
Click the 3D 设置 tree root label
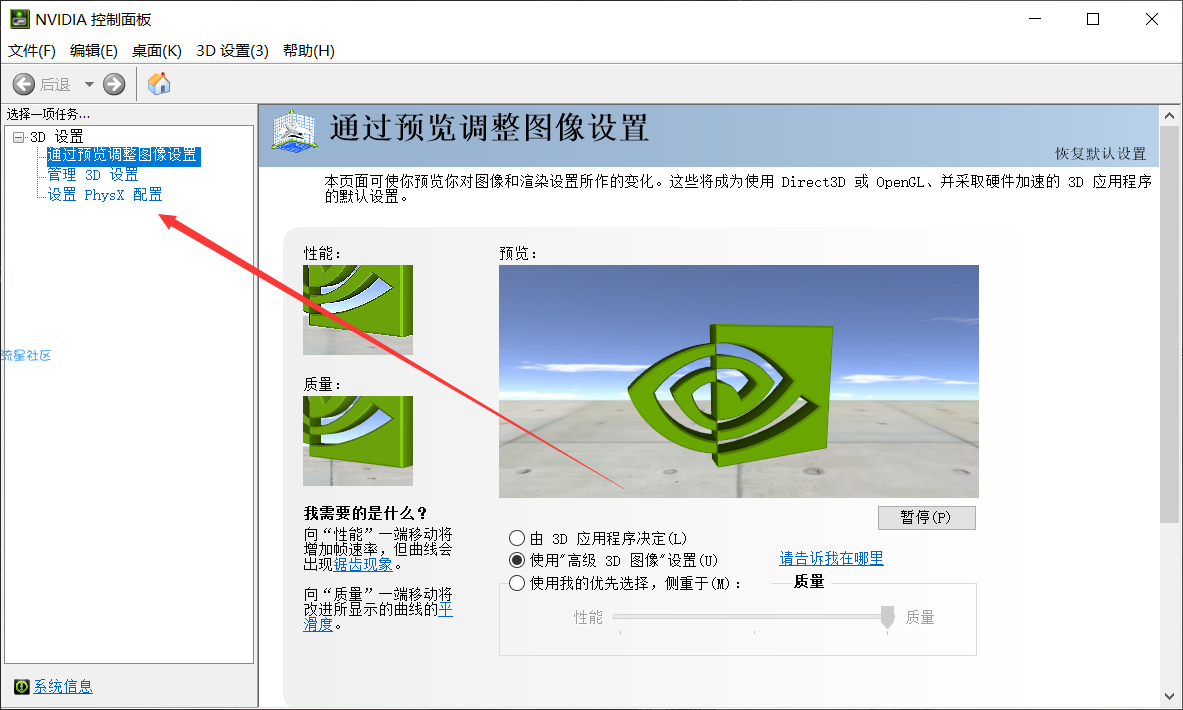57,137
